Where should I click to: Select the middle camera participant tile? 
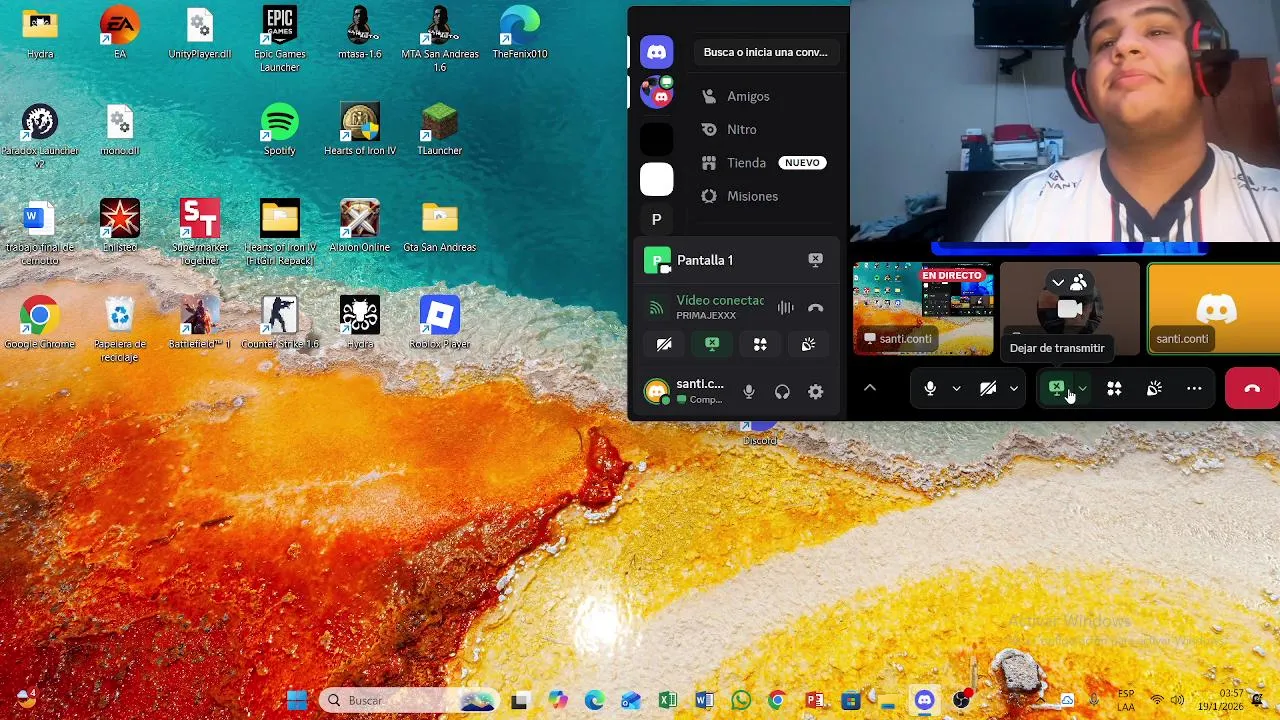[x=1070, y=309]
